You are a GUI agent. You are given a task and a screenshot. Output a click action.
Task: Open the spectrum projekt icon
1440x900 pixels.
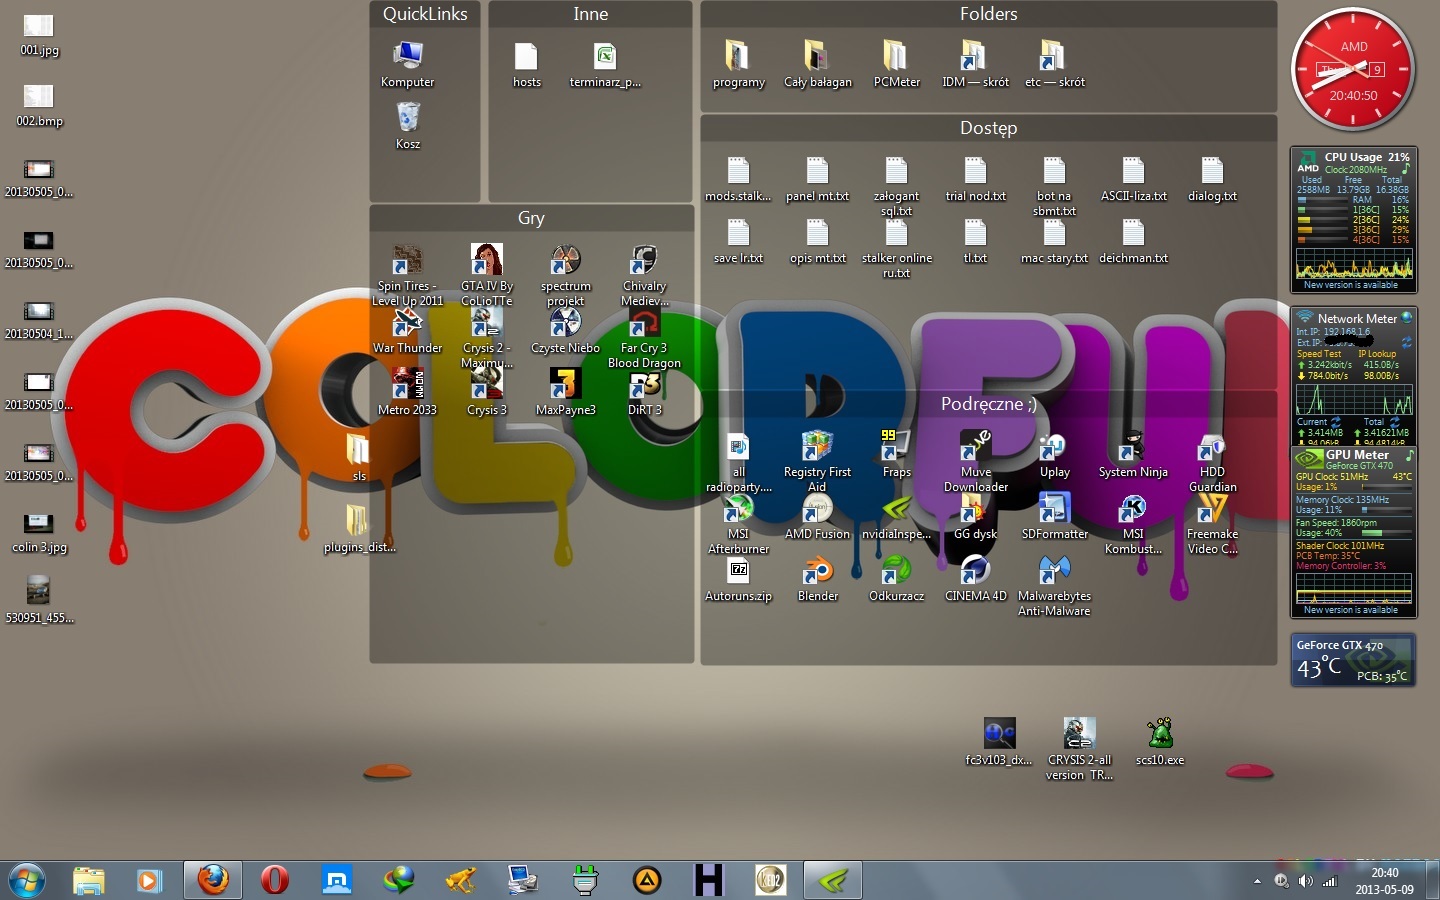coord(565,276)
